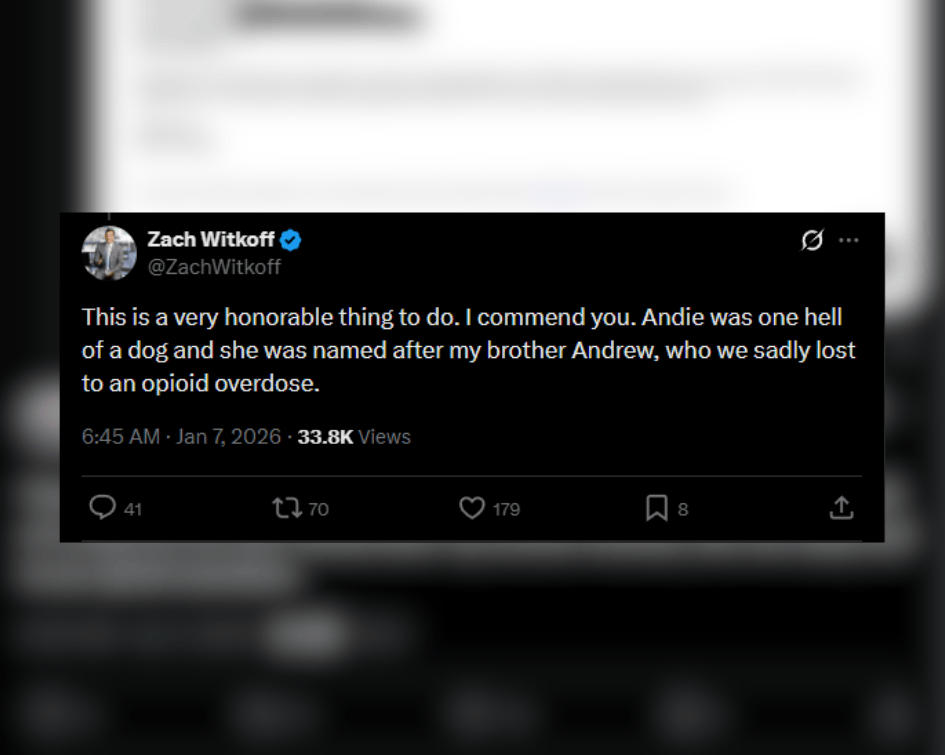Open the @ZachWitkoff handle link
Screen dimensions: 945x755
coord(214,267)
